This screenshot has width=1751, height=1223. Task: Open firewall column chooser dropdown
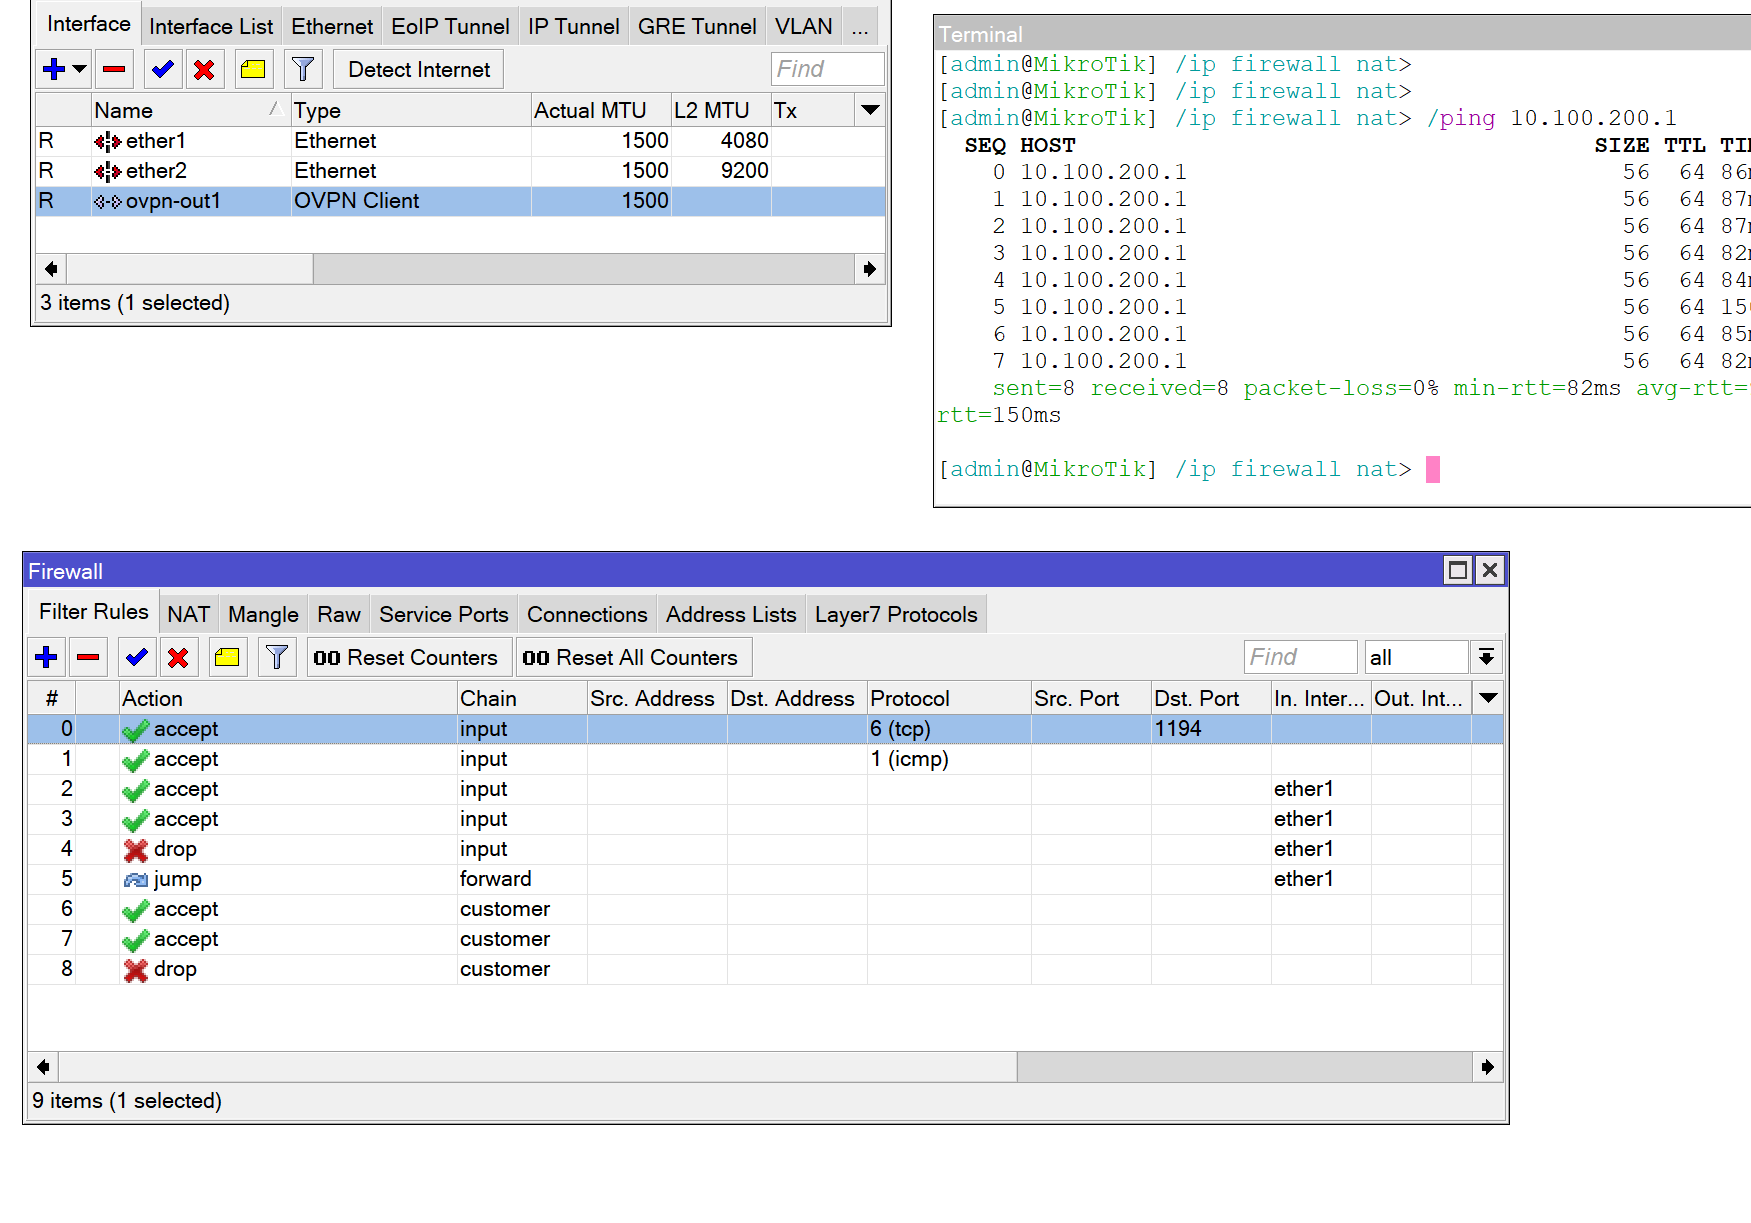click(x=1488, y=698)
